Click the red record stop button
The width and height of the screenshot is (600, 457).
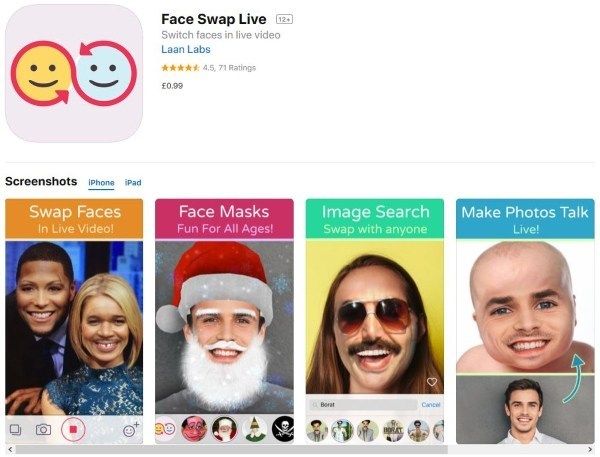[73, 429]
